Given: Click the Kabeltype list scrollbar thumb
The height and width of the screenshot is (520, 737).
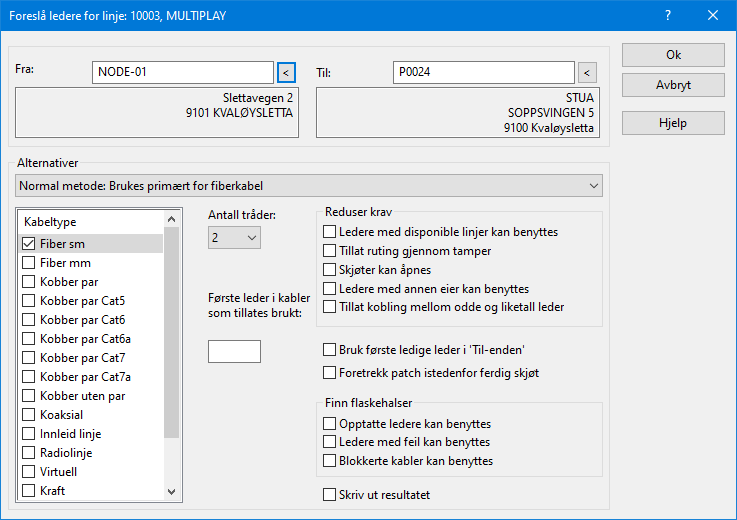Looking at the screenshot, I should tap(172, 332).
